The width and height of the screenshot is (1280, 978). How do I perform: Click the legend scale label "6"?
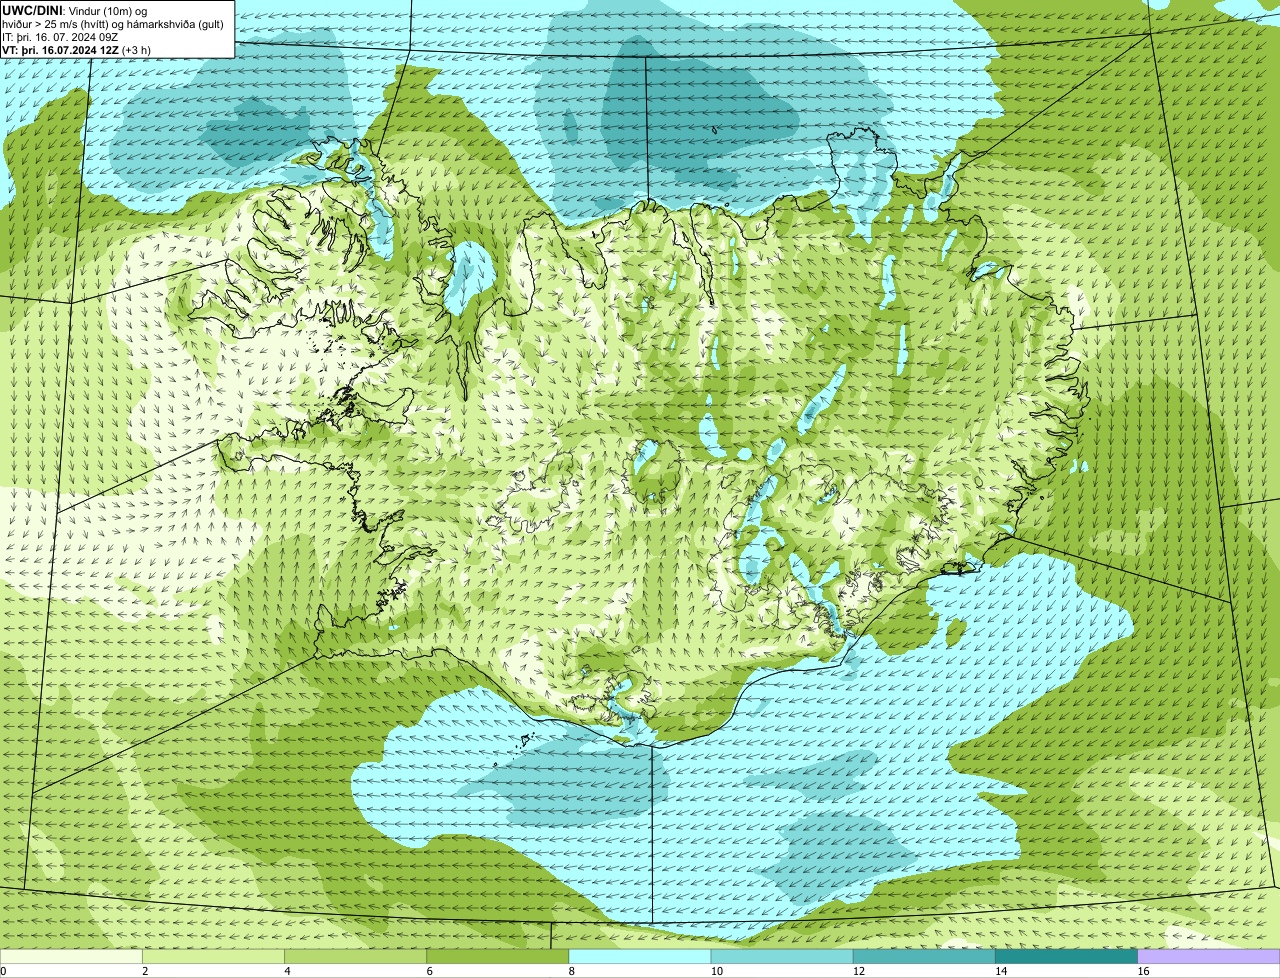pos(429,971)
